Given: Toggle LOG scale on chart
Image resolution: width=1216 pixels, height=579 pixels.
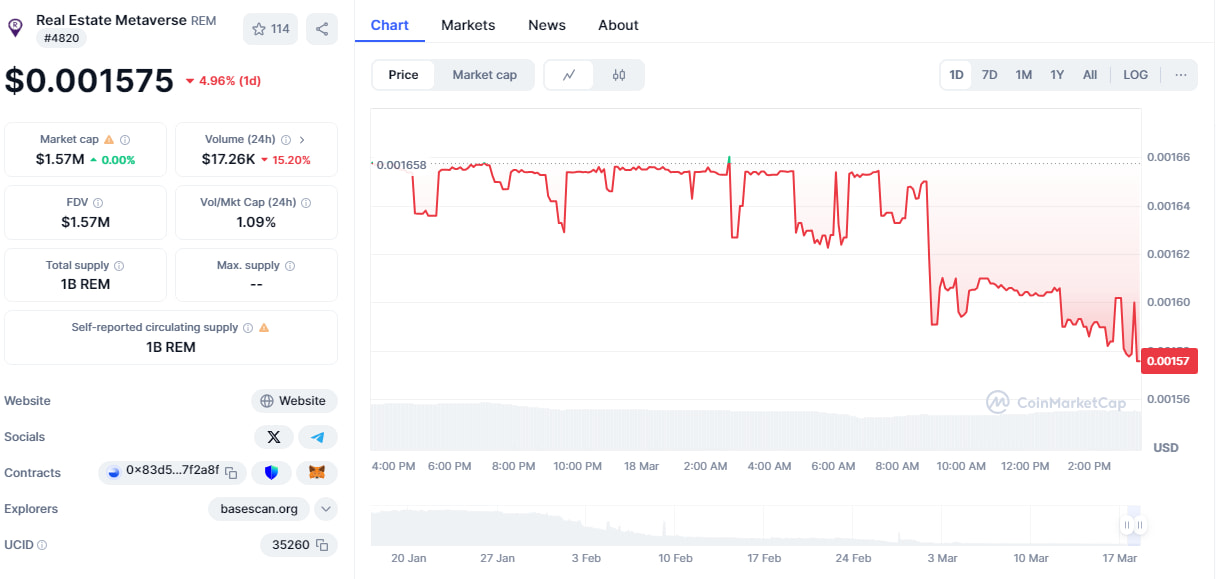Looking at the screenshot, I should click(1135, 75).
